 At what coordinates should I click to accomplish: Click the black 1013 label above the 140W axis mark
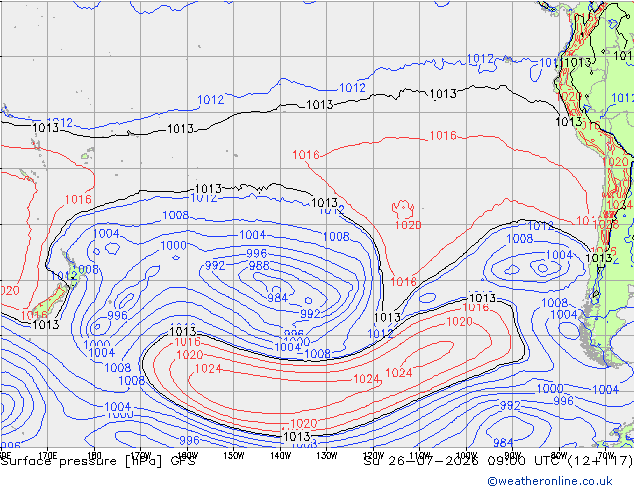pos(297,437)
